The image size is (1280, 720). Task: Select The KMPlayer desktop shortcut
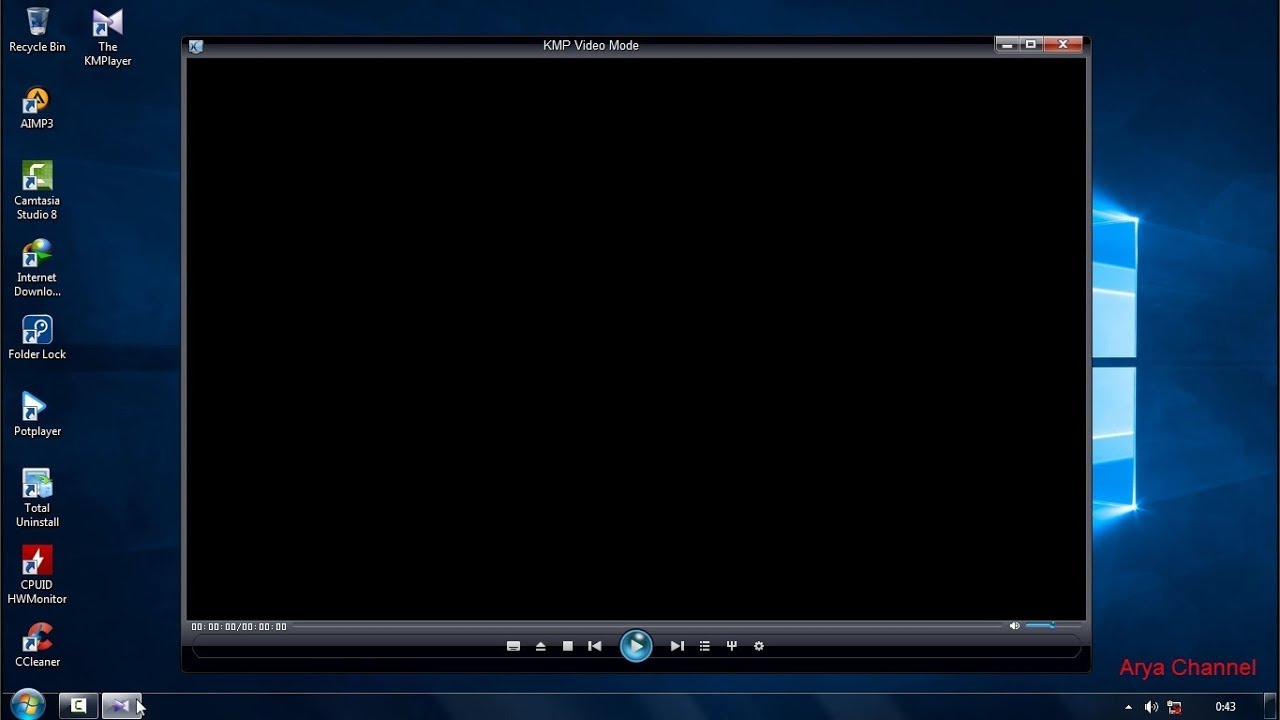(108, 38)
